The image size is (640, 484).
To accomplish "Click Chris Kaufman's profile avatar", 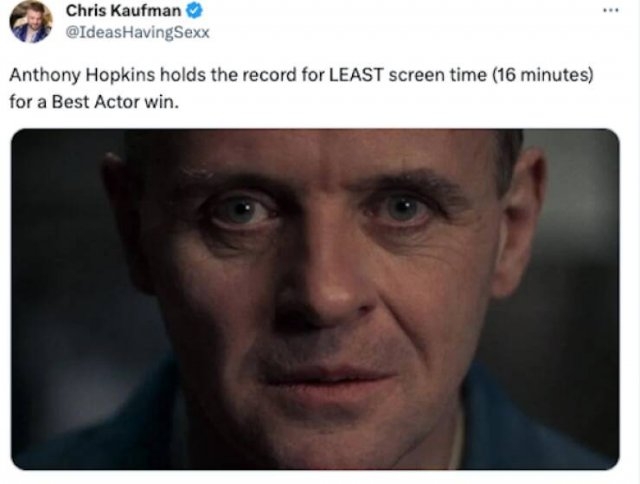I will coord(31,20).
